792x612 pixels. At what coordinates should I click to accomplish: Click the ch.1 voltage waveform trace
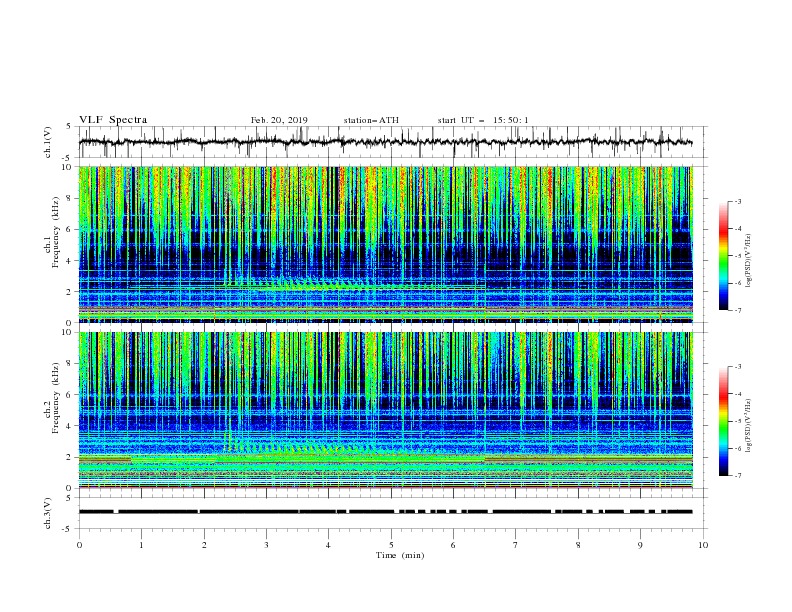click(x=385, y=142)
